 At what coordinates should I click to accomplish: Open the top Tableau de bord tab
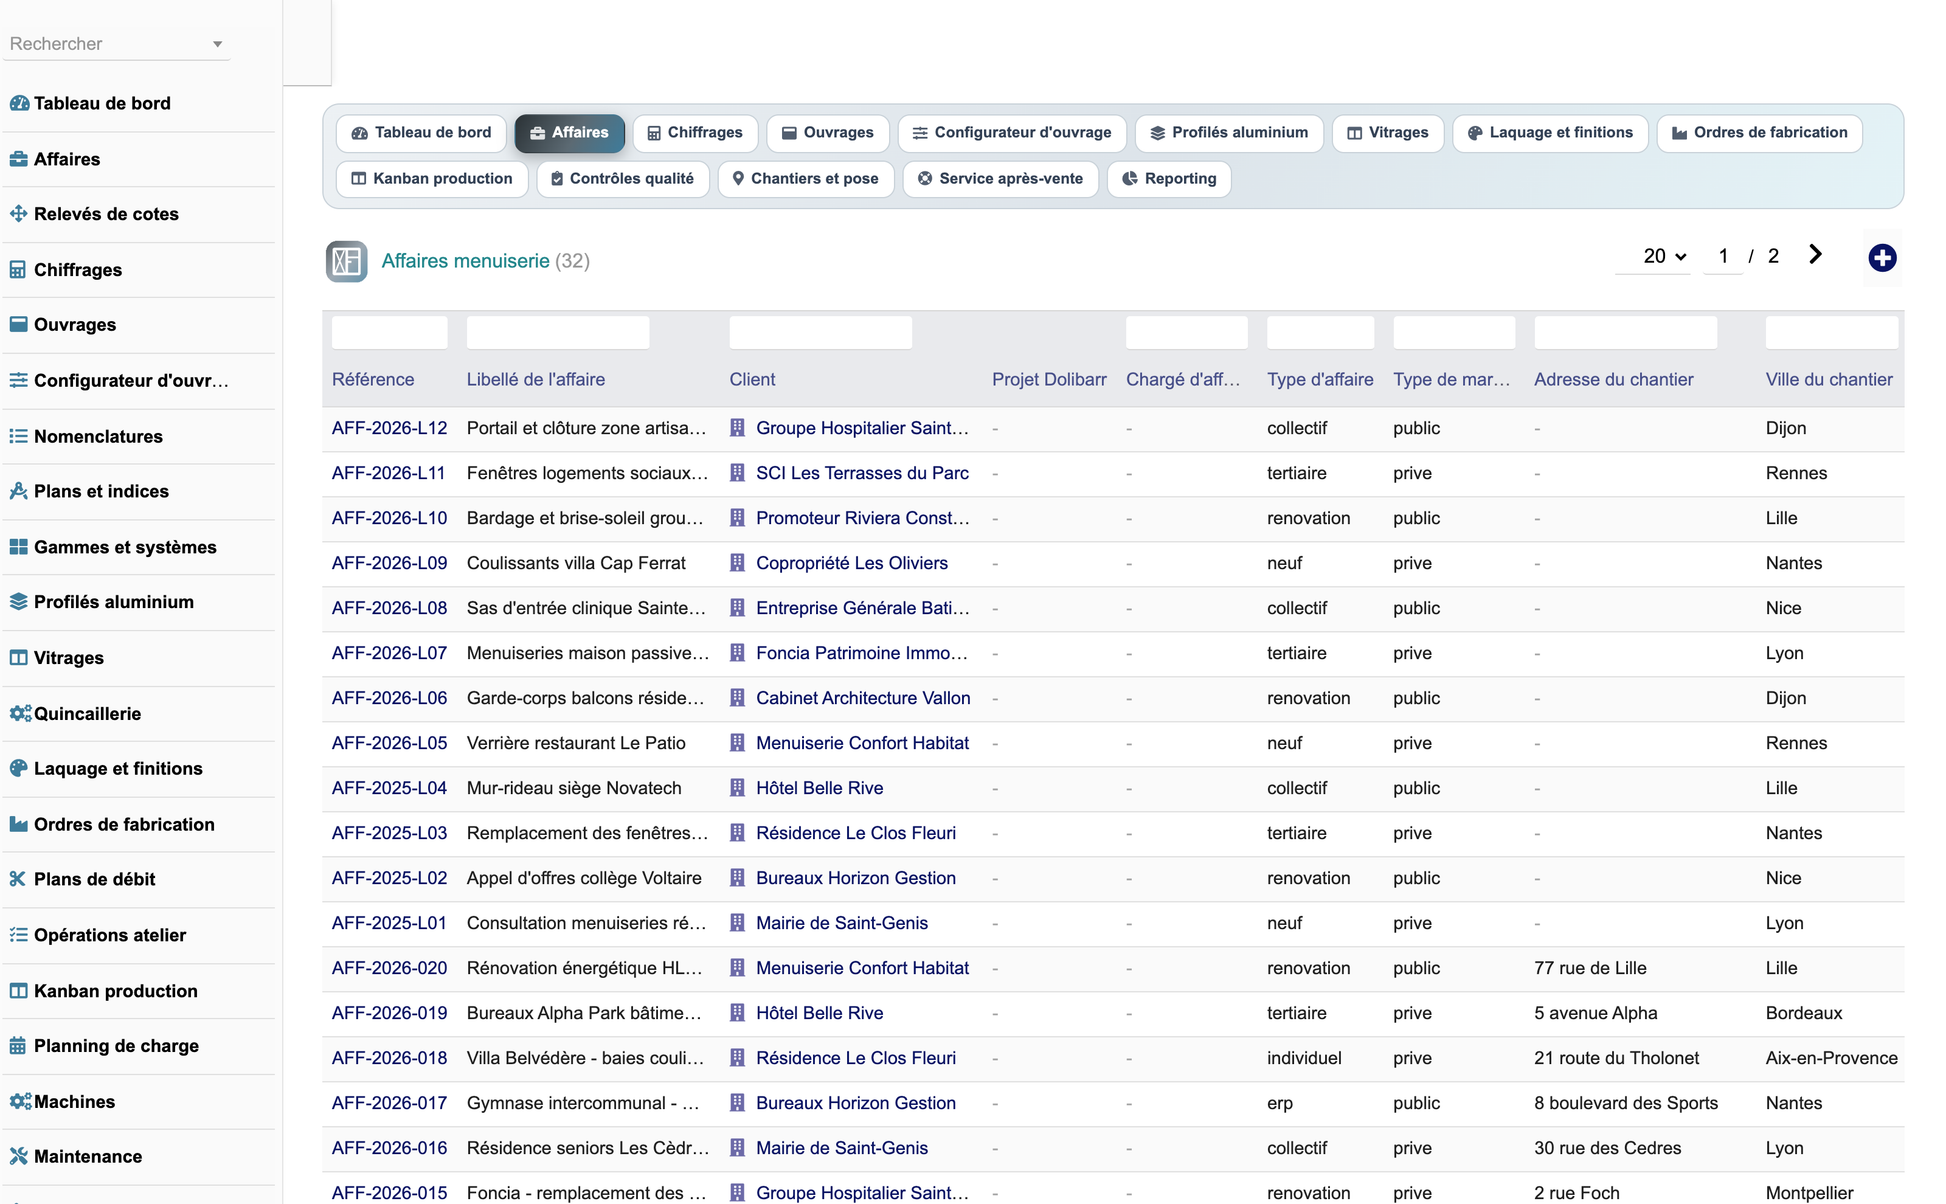tap(421, 133)
